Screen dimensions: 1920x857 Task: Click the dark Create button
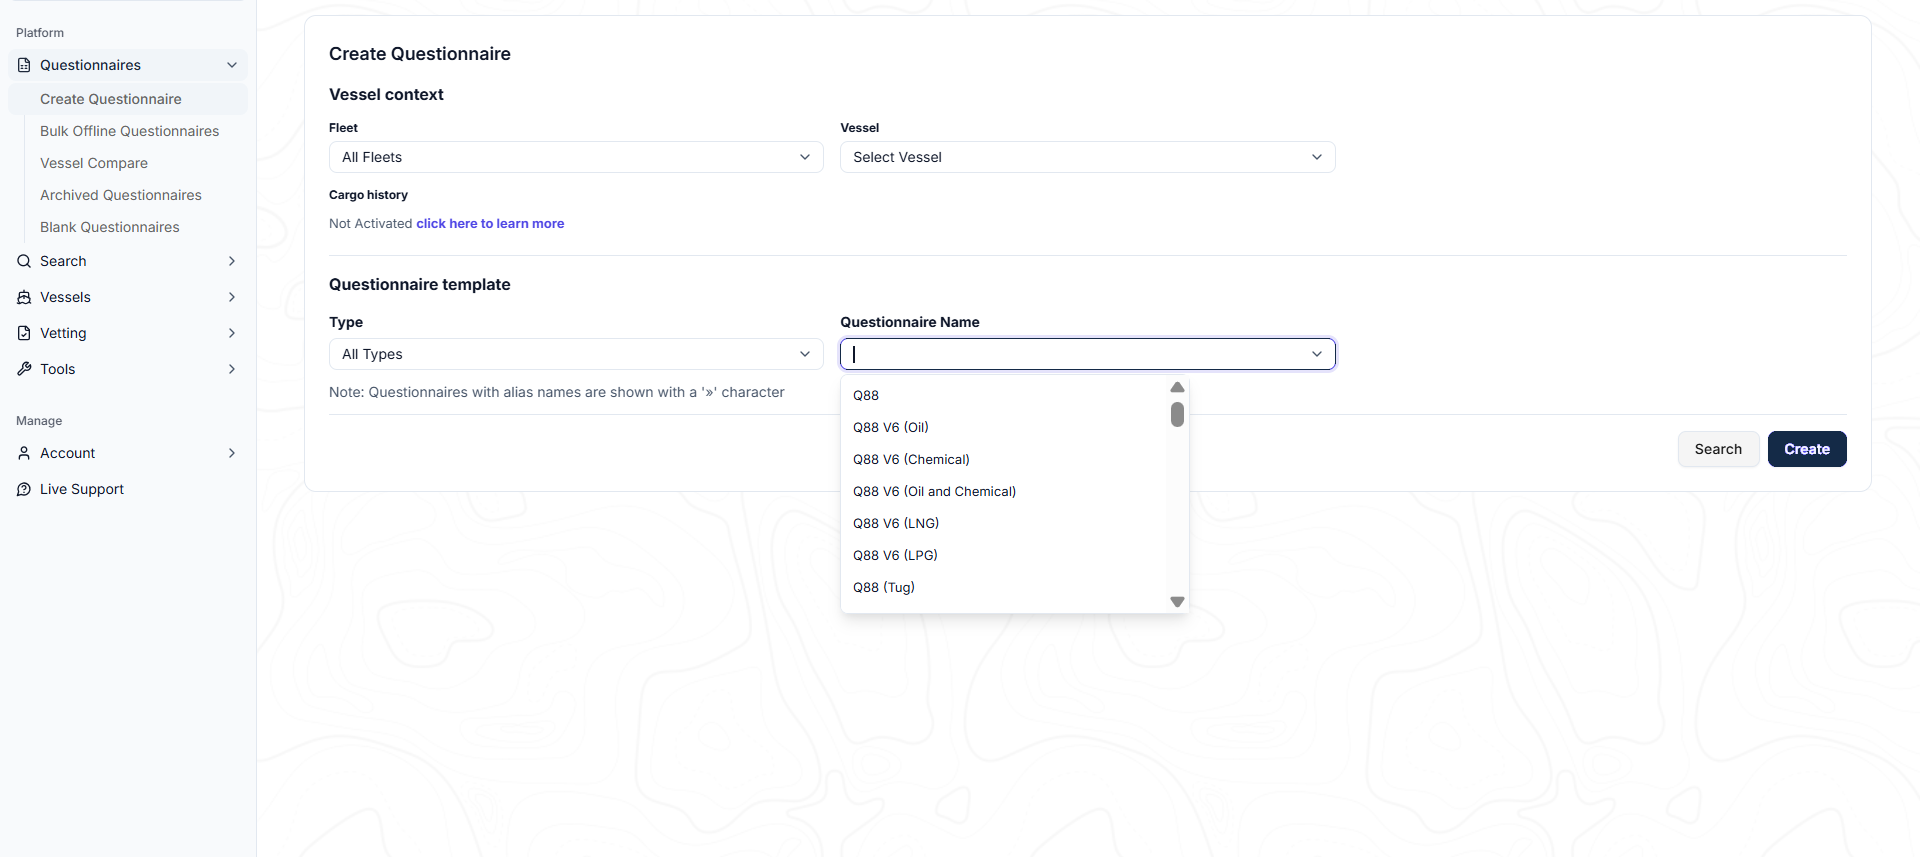tap(1807, 449)
